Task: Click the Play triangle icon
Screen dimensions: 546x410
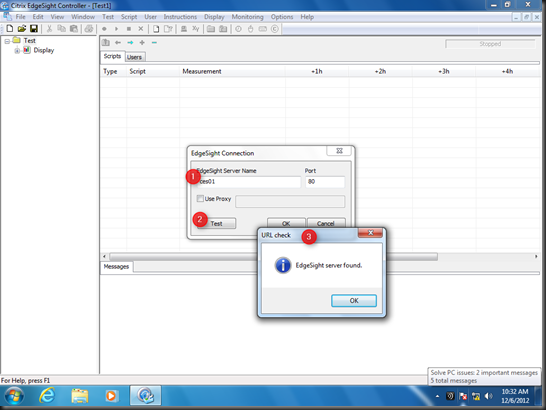Action: pyautogui.click(x=116, y=29)
